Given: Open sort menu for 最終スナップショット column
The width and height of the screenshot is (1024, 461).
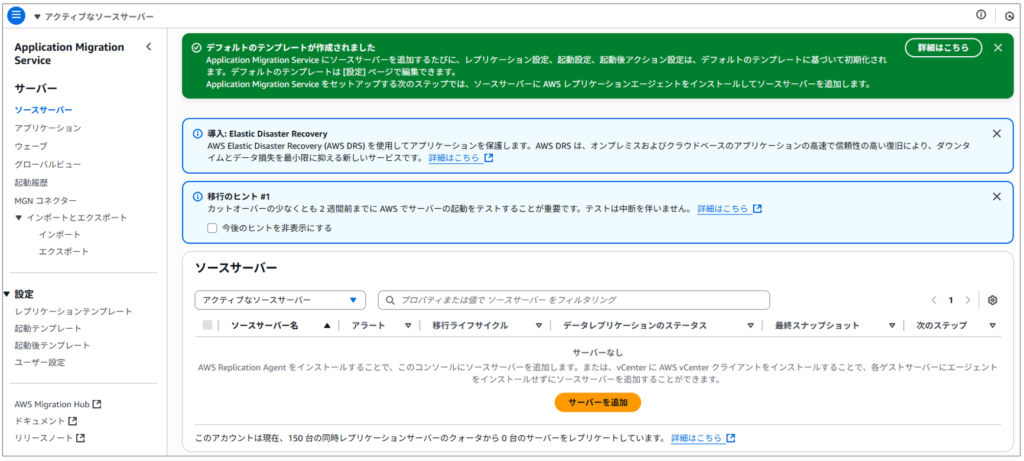Looking at the screenshot, I should 891,325.
